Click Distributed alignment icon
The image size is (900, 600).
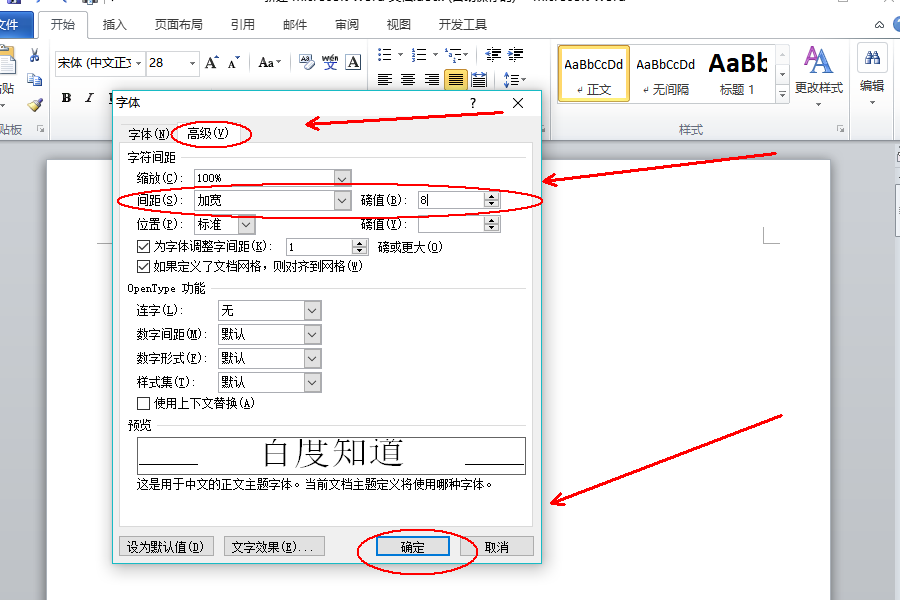pyautogui.click(x=479, y=79)
